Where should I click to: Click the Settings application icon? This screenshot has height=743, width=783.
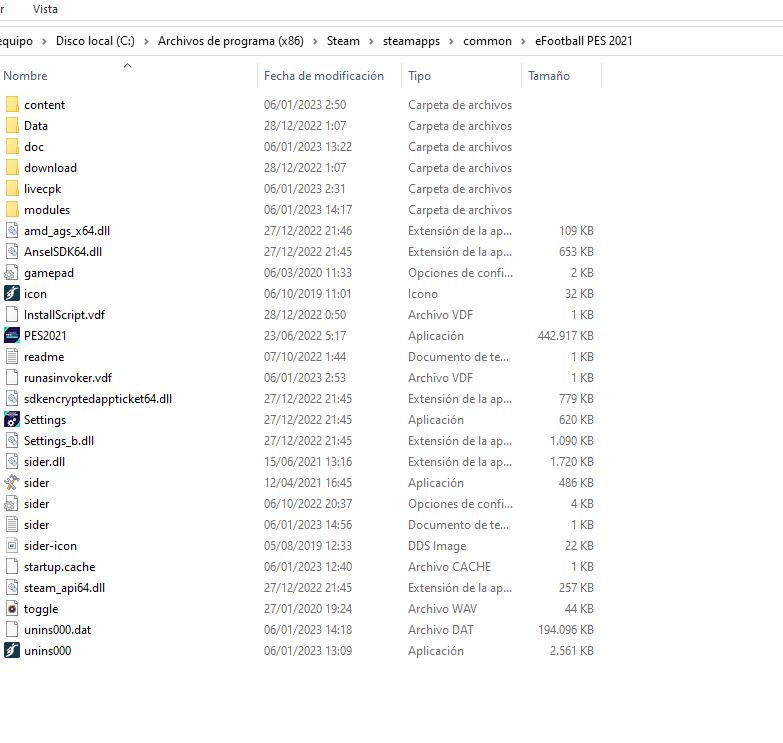[x=11, y=419]
